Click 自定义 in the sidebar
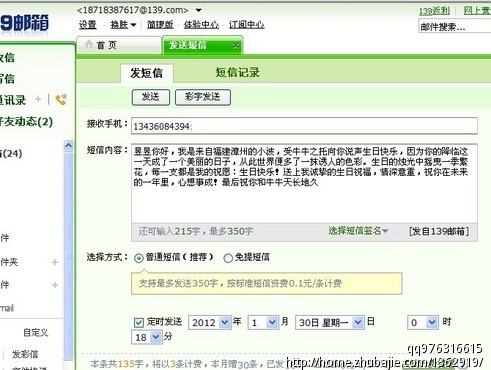The width and height of the screenshot is (491, 370). tap(36, 332)
